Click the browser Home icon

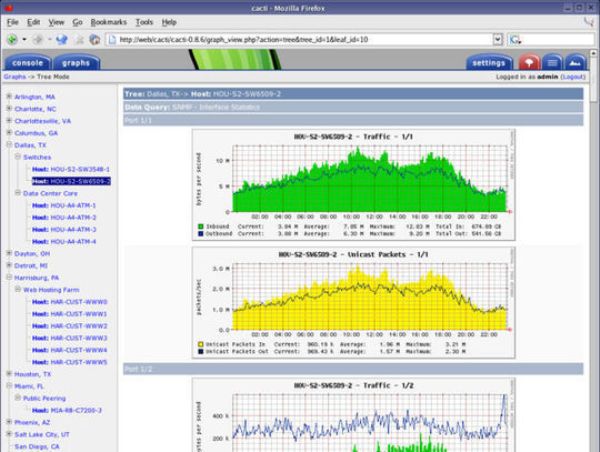[x=94, y=40]
